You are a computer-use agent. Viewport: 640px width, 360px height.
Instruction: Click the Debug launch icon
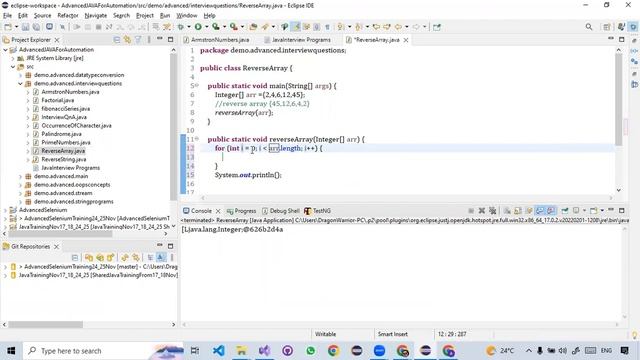pyautogui.click(x=180, y=27)
